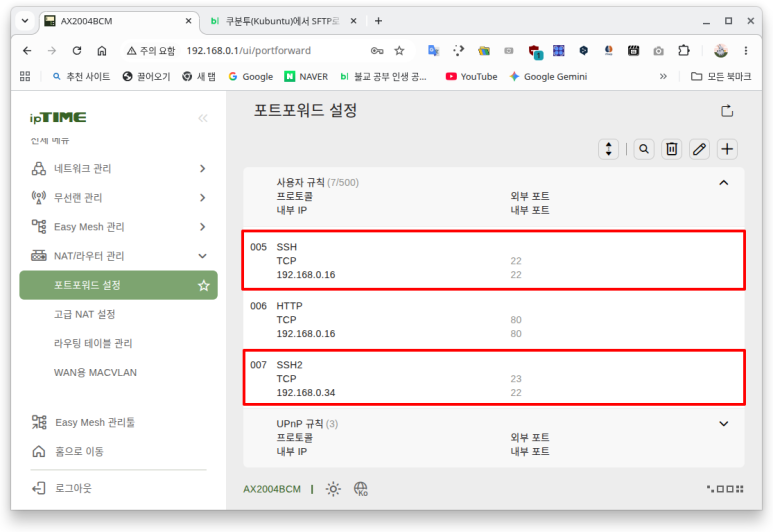Open Chrome three-dot menu
This screenshot has height=532, width=773.
pos(746,50)
